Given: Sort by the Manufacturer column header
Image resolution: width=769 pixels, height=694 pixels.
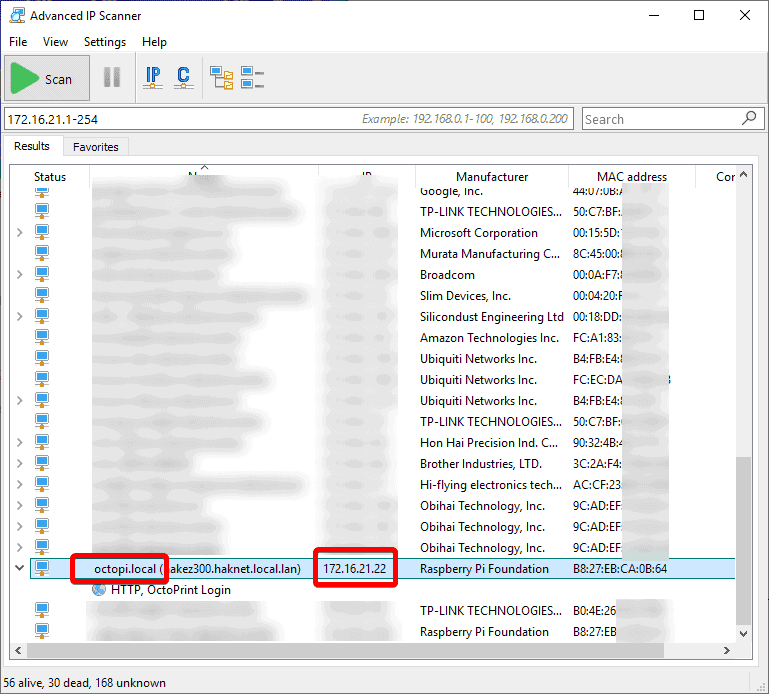Looking at the screenshot, I should 492,177.
